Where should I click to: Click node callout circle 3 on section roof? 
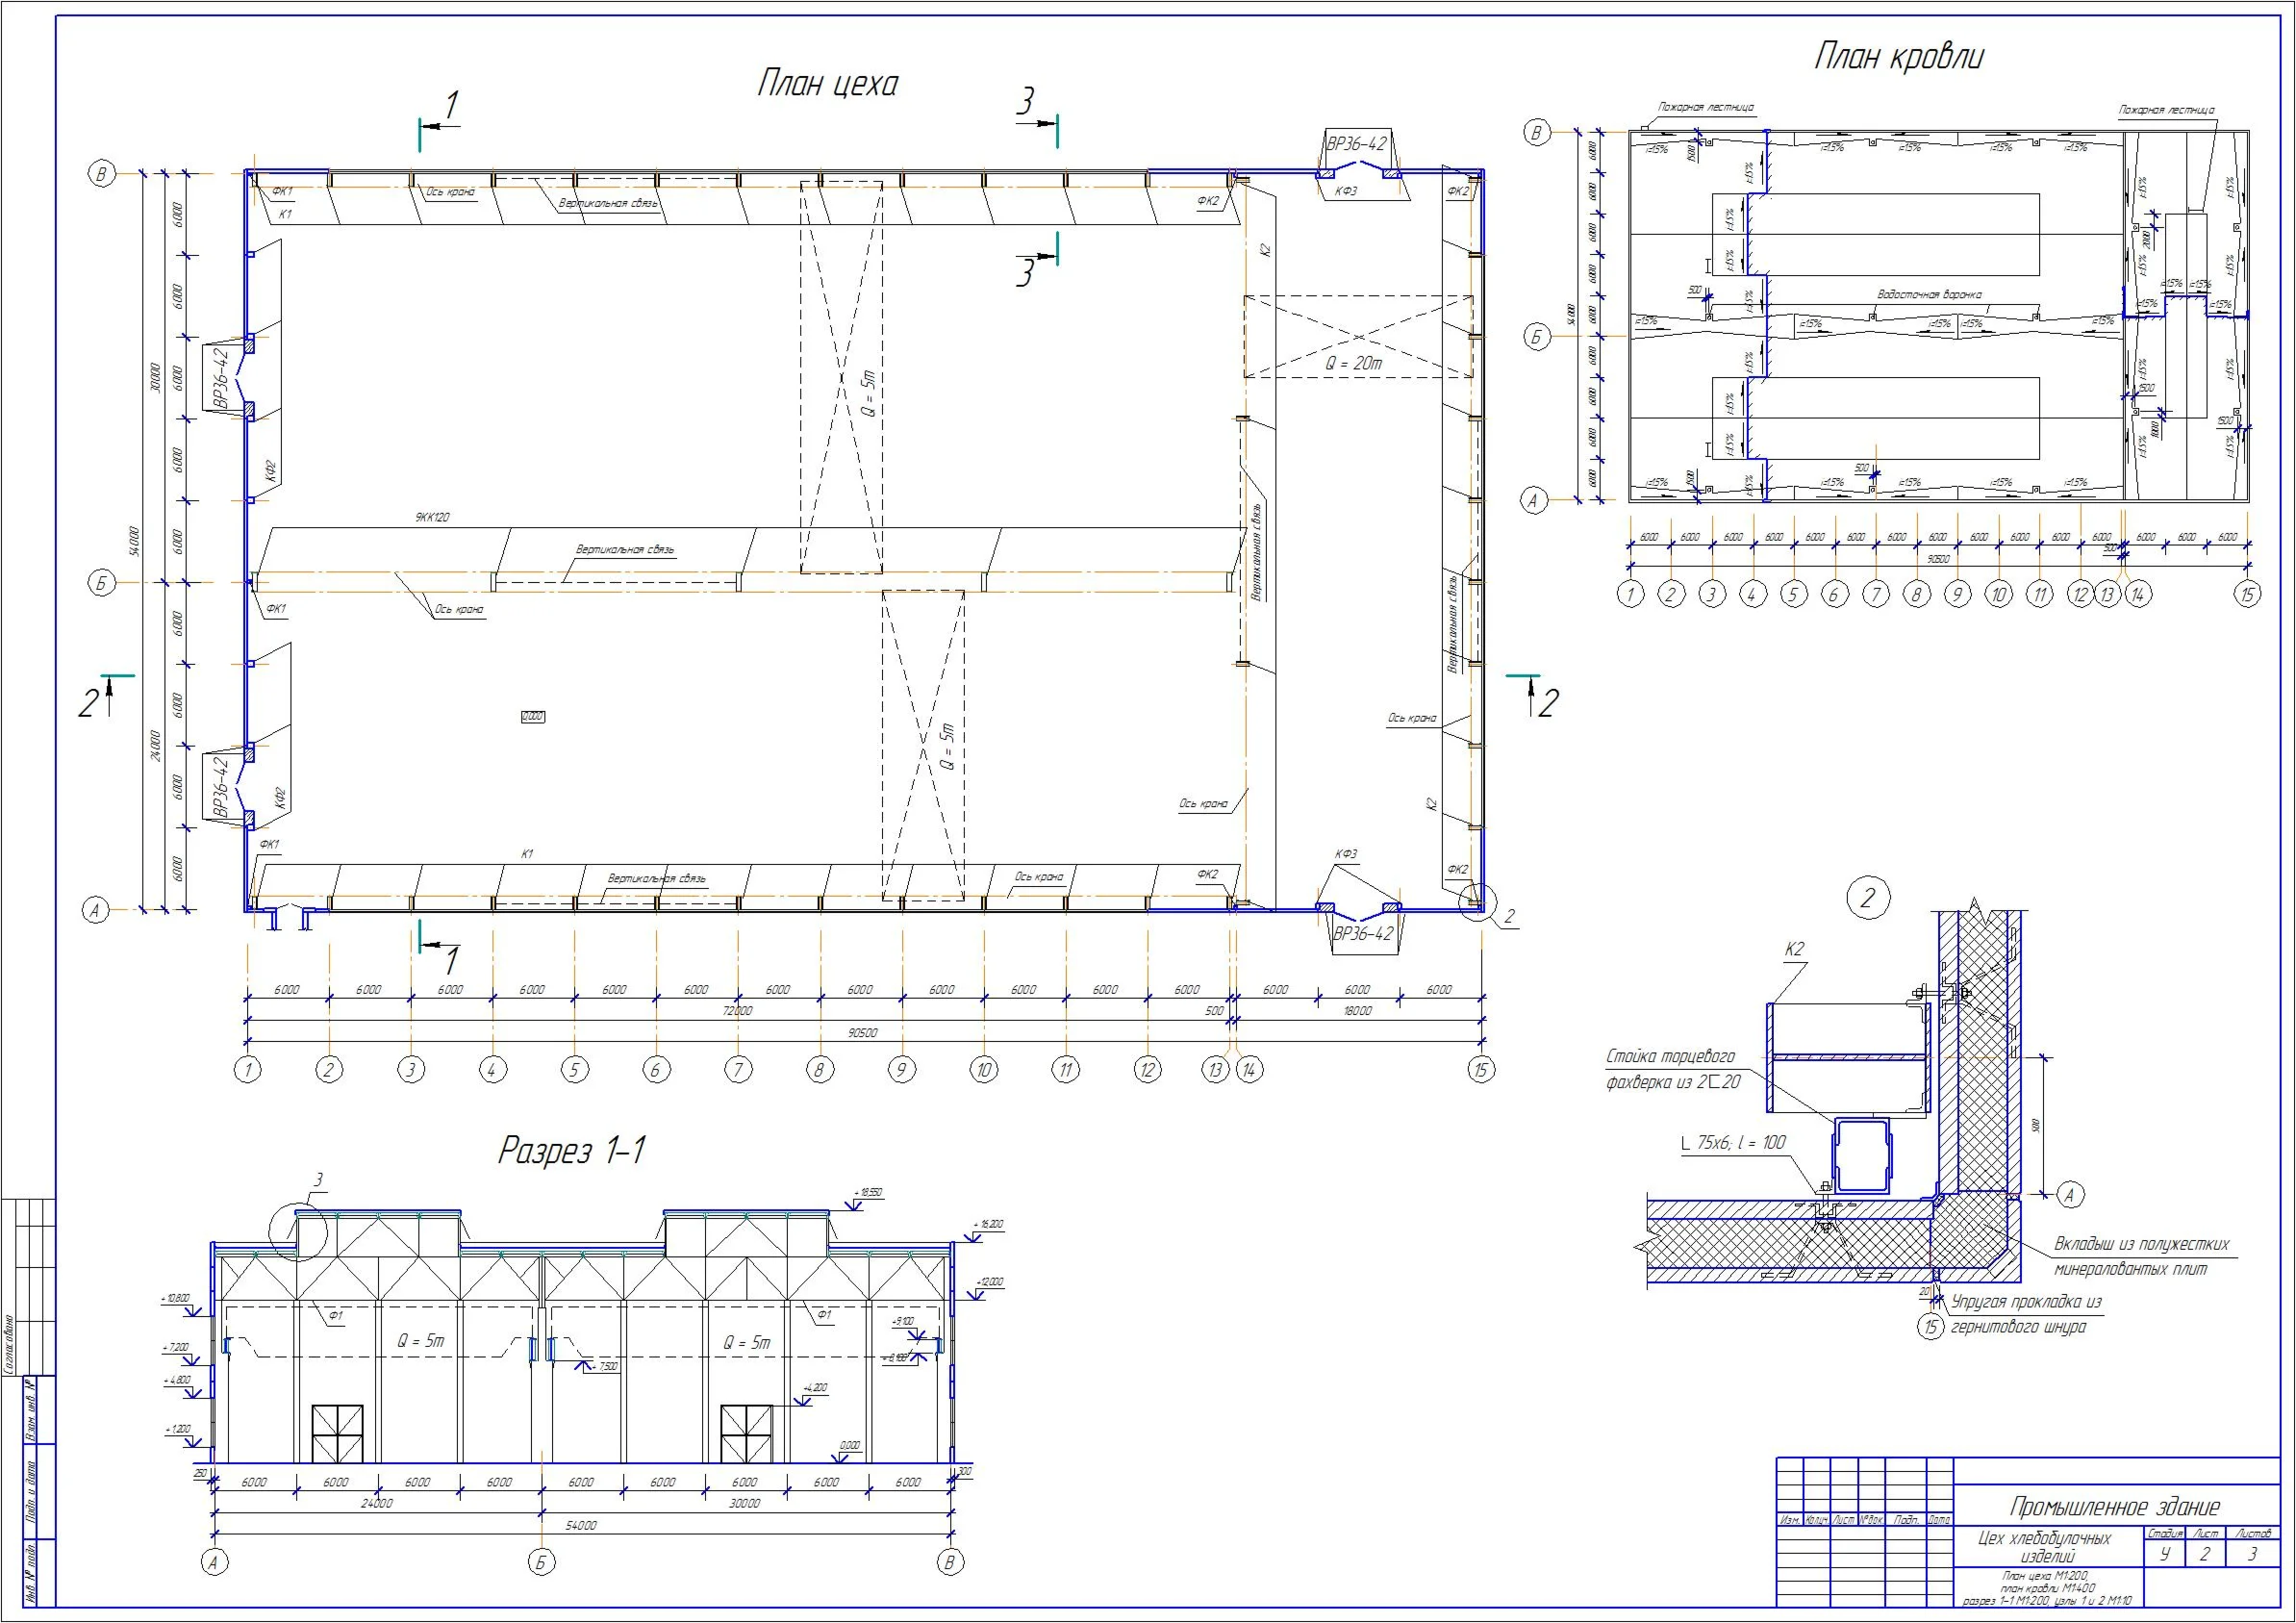tap(298, 1234)
